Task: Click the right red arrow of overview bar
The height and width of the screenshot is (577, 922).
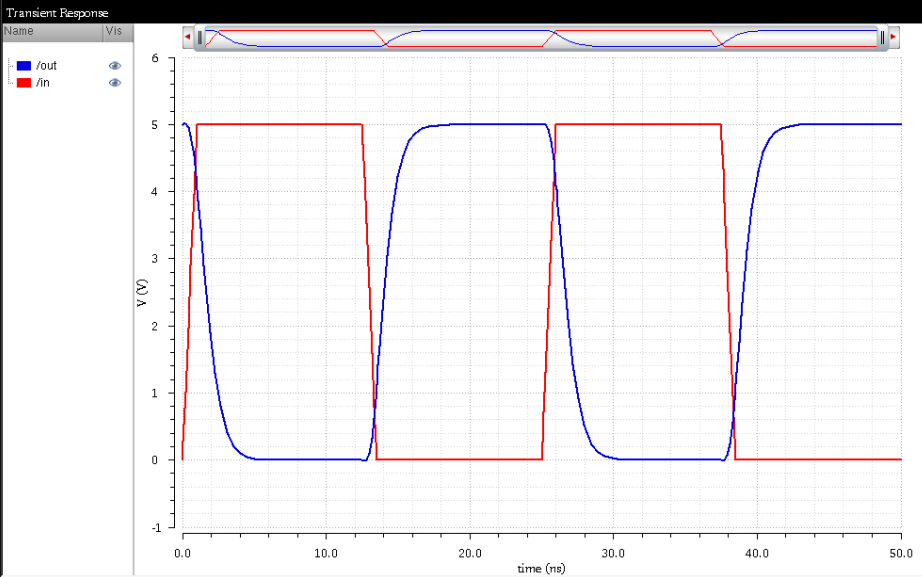Action: click(x=893, y=37)
